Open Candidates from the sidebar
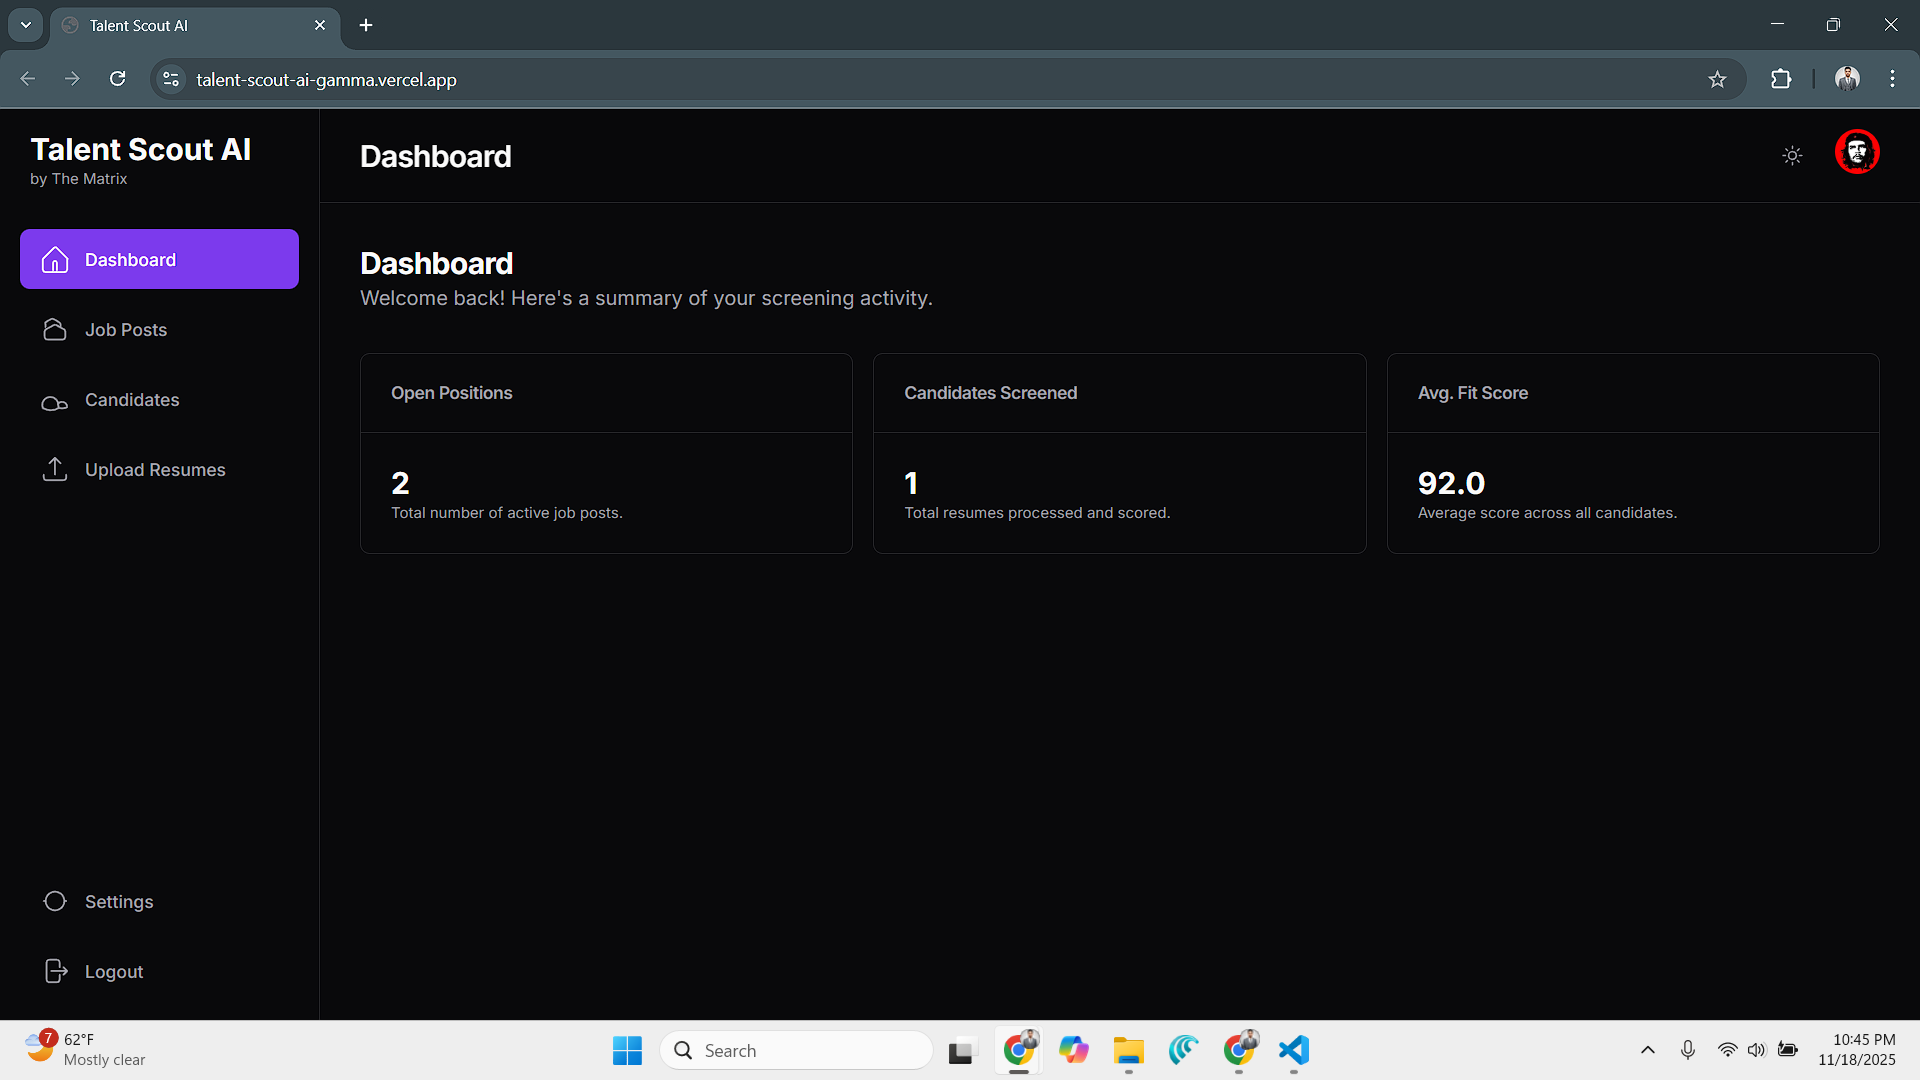1920x1080 pixels. [132, 400]
